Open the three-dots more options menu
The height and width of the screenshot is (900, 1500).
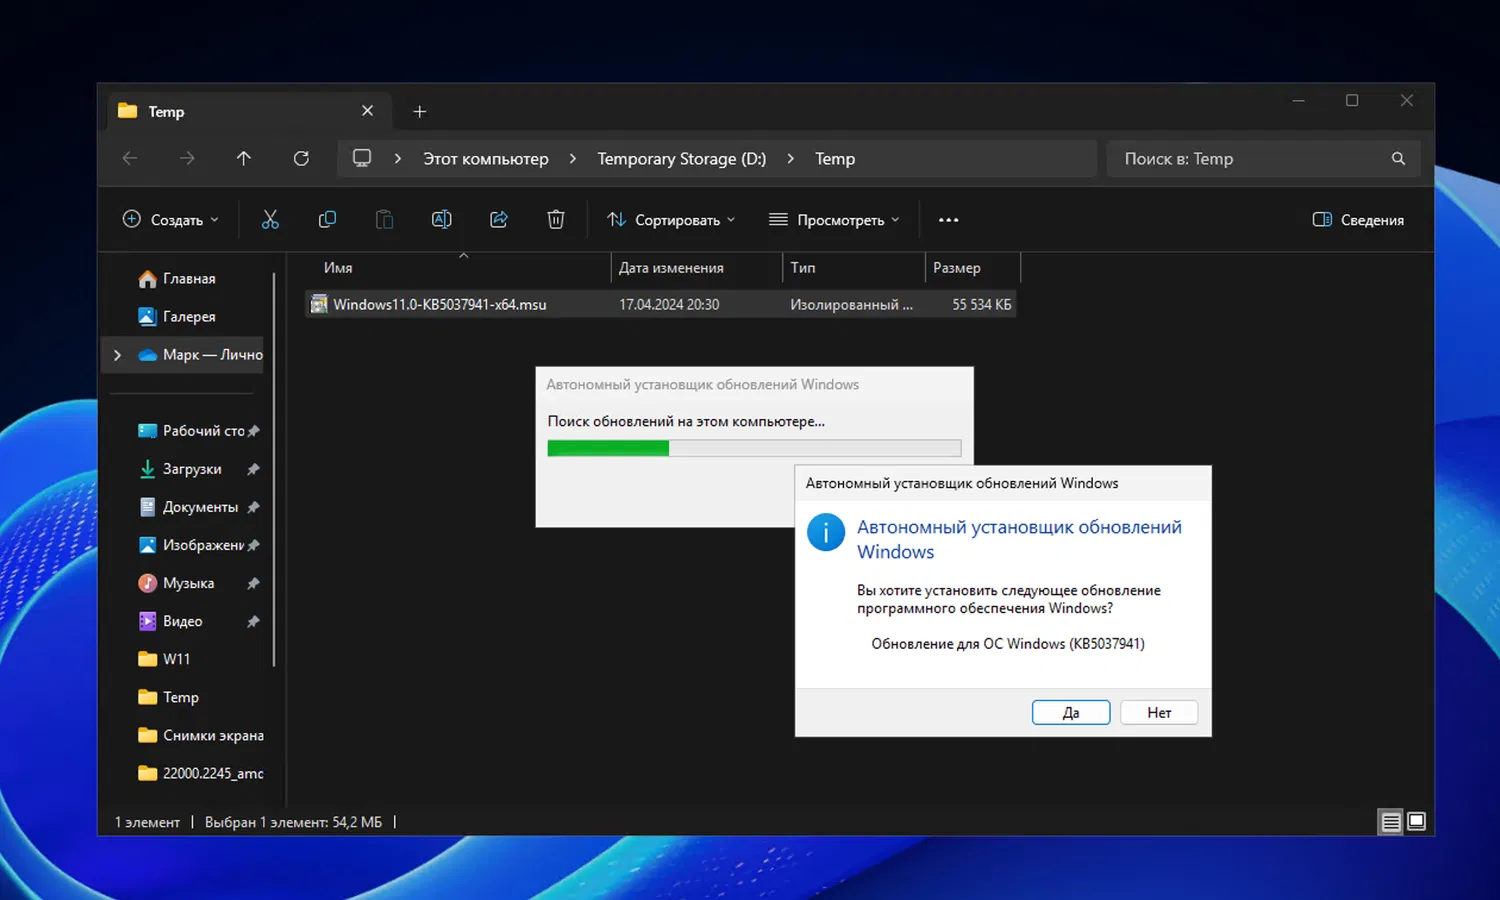pos(948,220)
